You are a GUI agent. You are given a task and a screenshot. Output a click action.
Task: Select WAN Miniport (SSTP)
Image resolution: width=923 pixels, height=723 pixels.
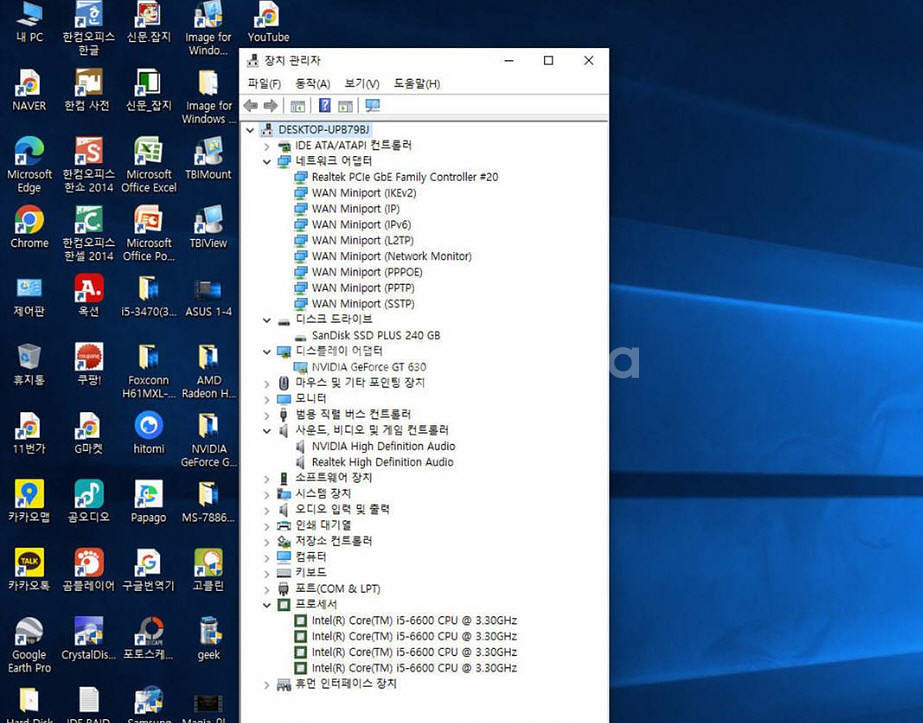pos(363,304)
